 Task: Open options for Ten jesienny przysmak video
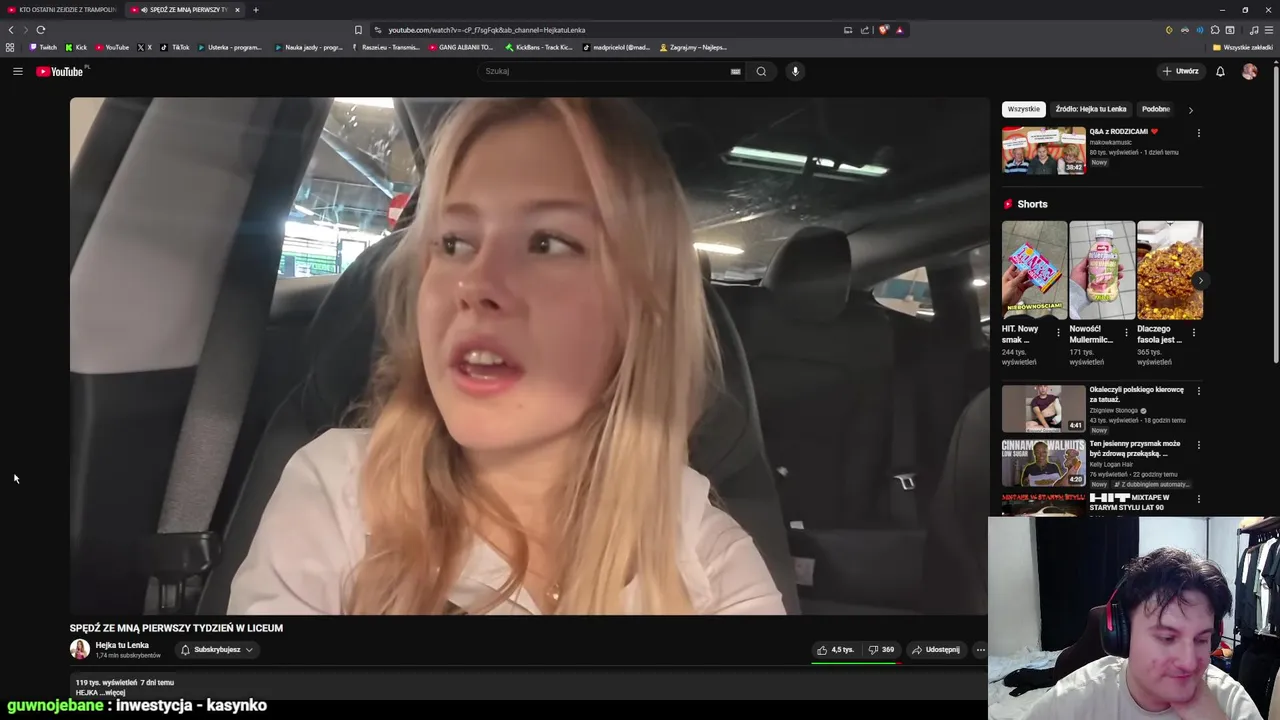click(1198, 444)
